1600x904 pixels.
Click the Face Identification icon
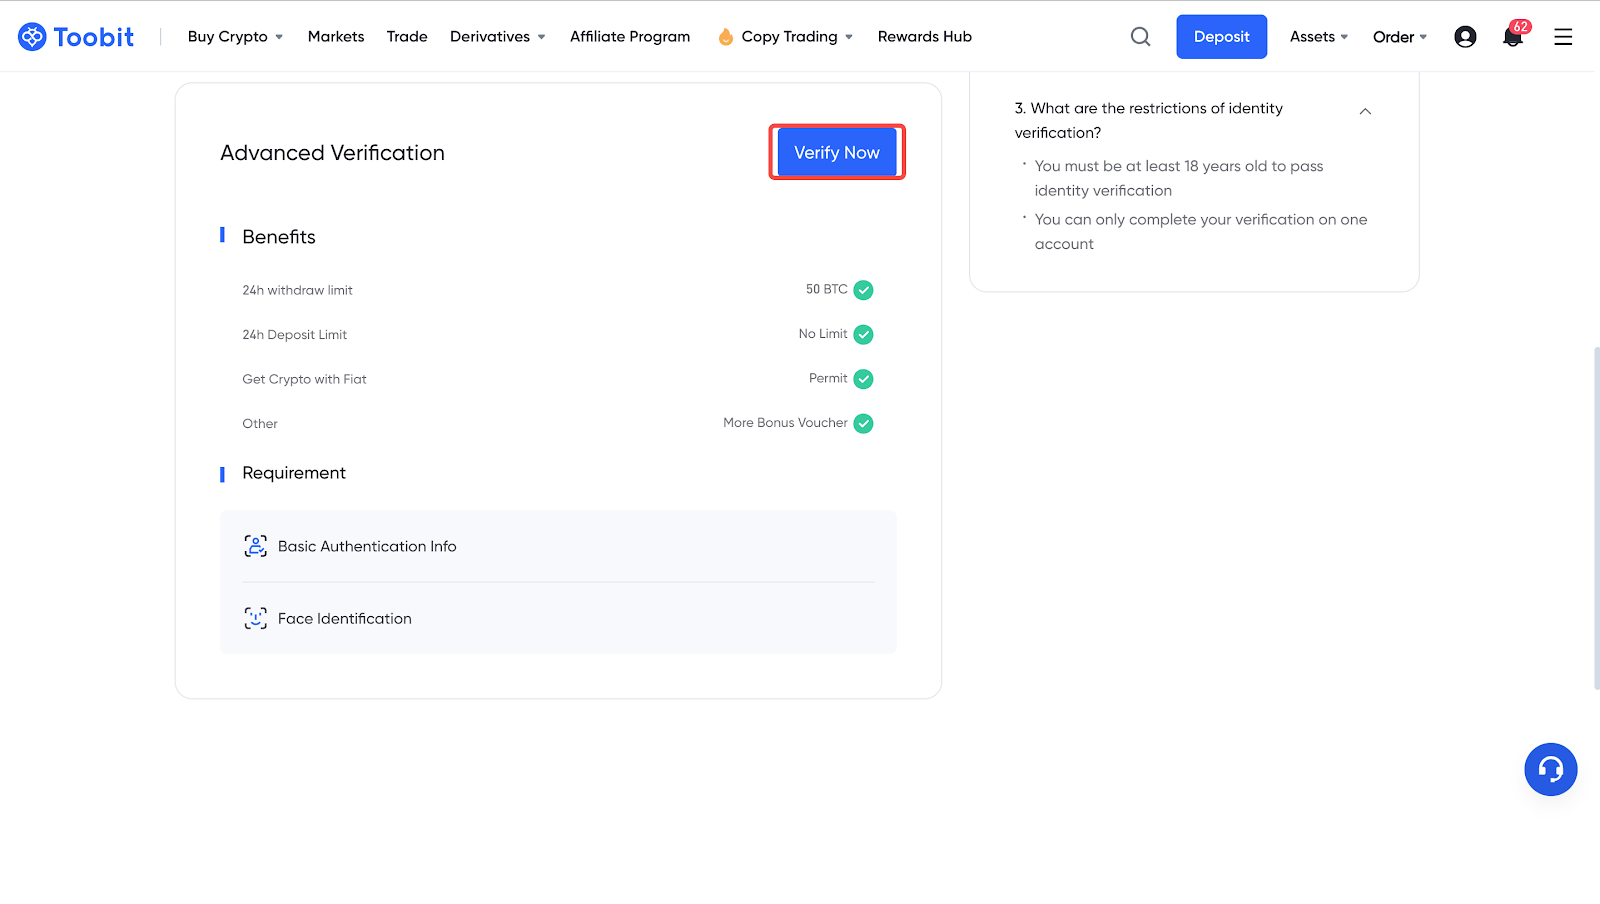[256, 618]
